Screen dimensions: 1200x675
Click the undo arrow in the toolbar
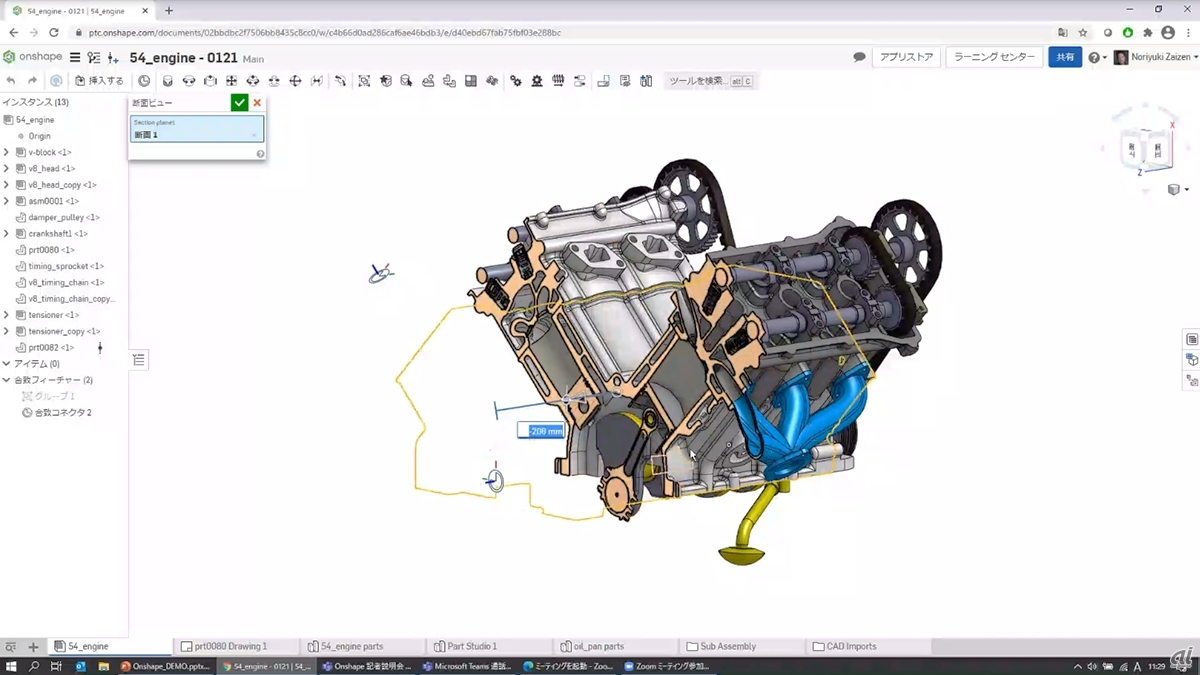click(x=11, y=81)
